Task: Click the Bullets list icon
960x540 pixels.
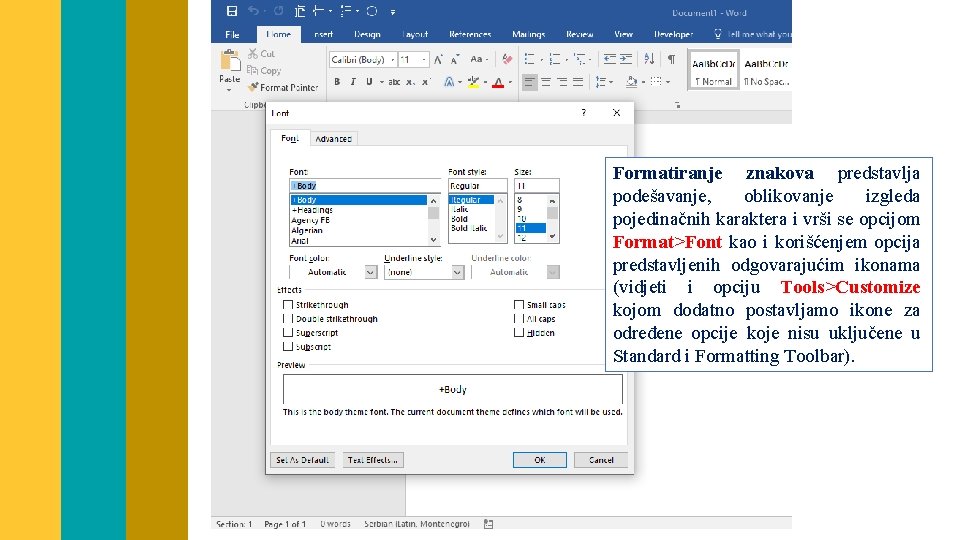Action: (x=530, y=59)
